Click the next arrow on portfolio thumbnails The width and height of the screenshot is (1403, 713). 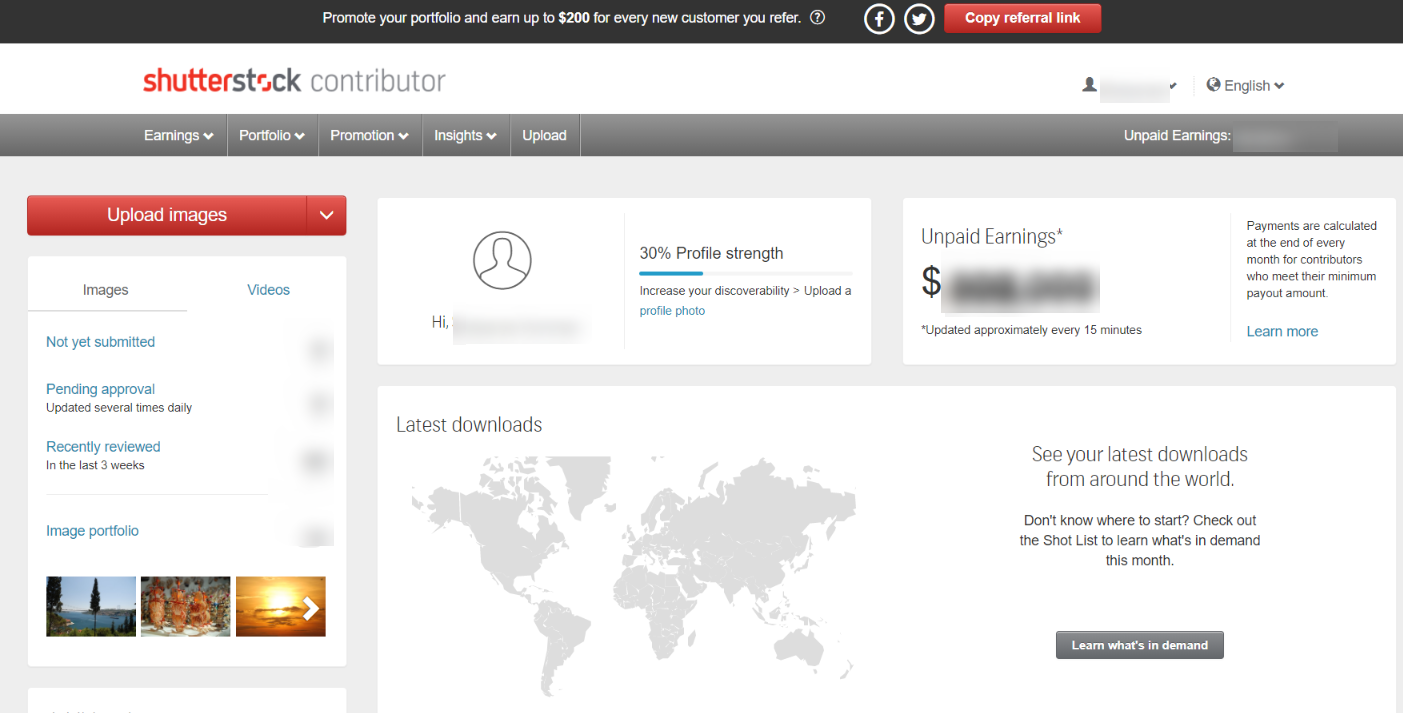311,607
